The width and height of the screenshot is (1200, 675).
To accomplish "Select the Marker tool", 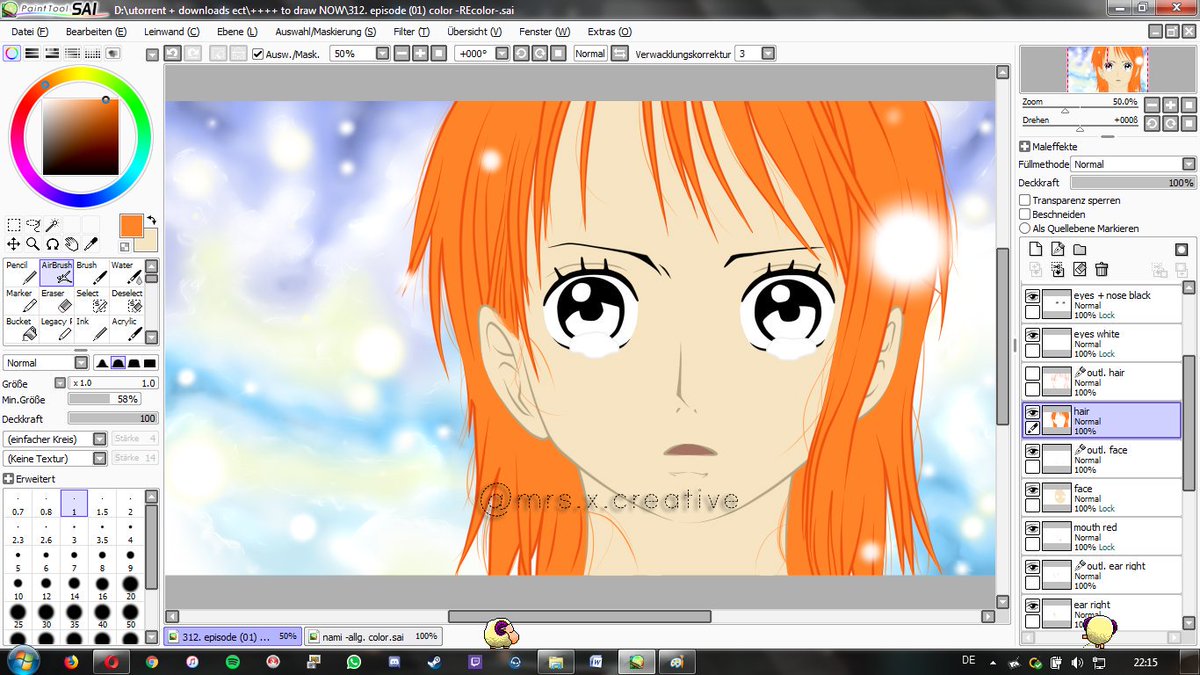I will tap(21, 300).
